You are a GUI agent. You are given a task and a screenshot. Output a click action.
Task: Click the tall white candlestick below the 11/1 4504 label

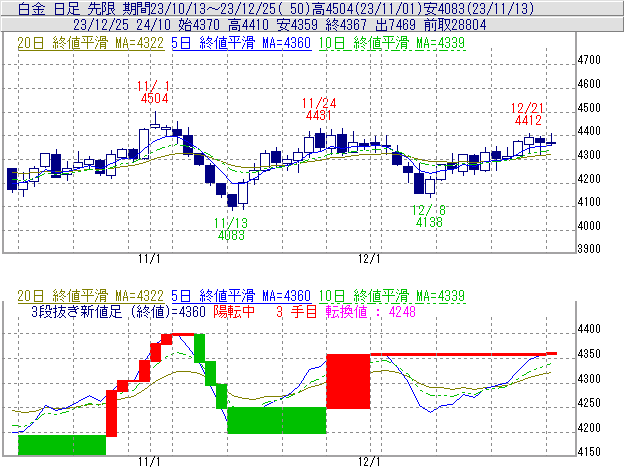[x=144, y=143]
